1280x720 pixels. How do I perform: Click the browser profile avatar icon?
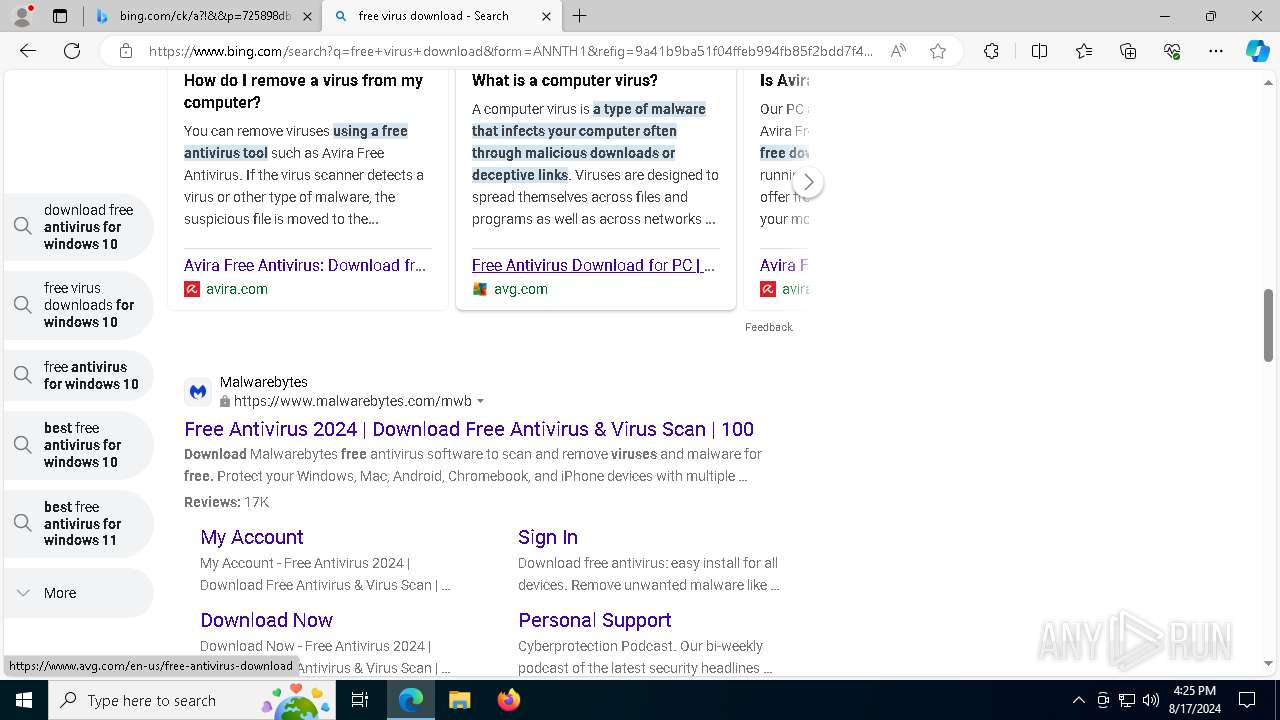pyautogui.click(x=22, y=16)
